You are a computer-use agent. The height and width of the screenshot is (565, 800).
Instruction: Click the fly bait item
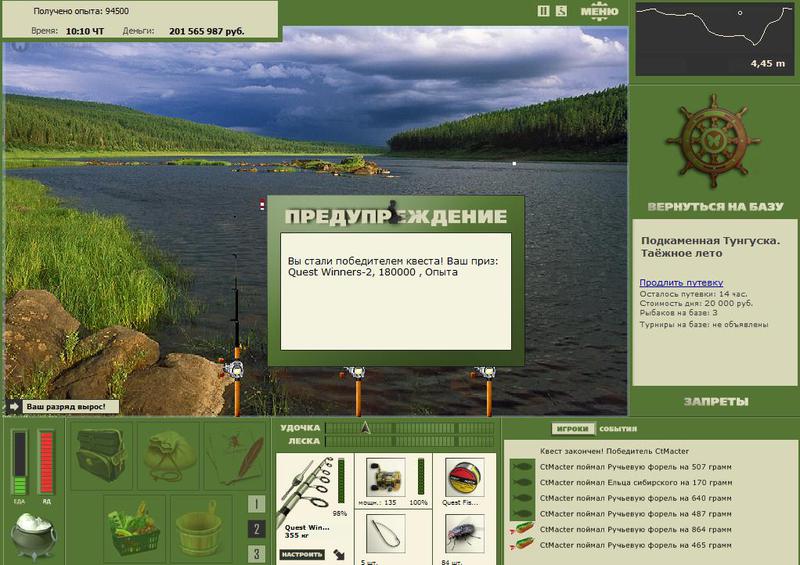coord(464,534)
